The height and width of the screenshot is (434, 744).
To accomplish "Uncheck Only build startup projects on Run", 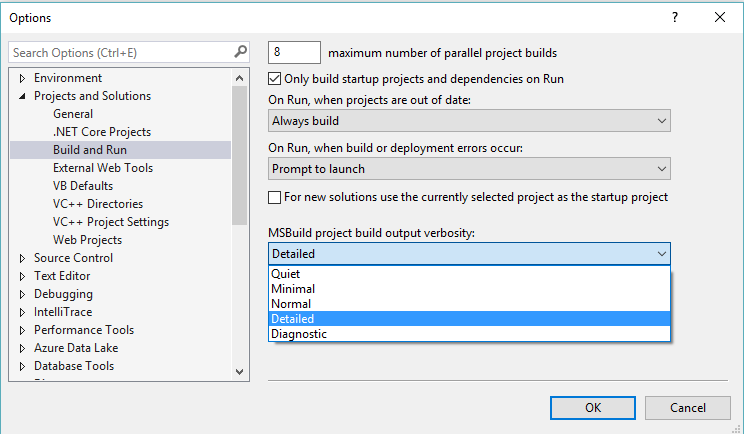I will pyautogui.click(x=274, y=79).
